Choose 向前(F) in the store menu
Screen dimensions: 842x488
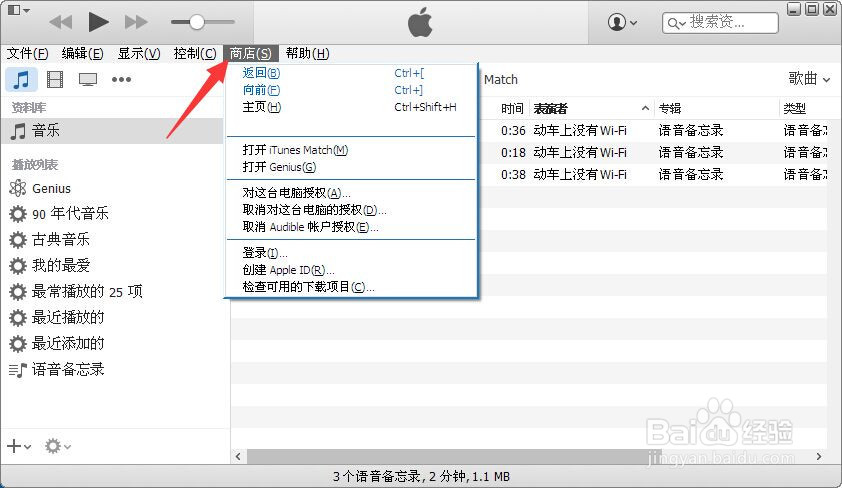[352, 90]
